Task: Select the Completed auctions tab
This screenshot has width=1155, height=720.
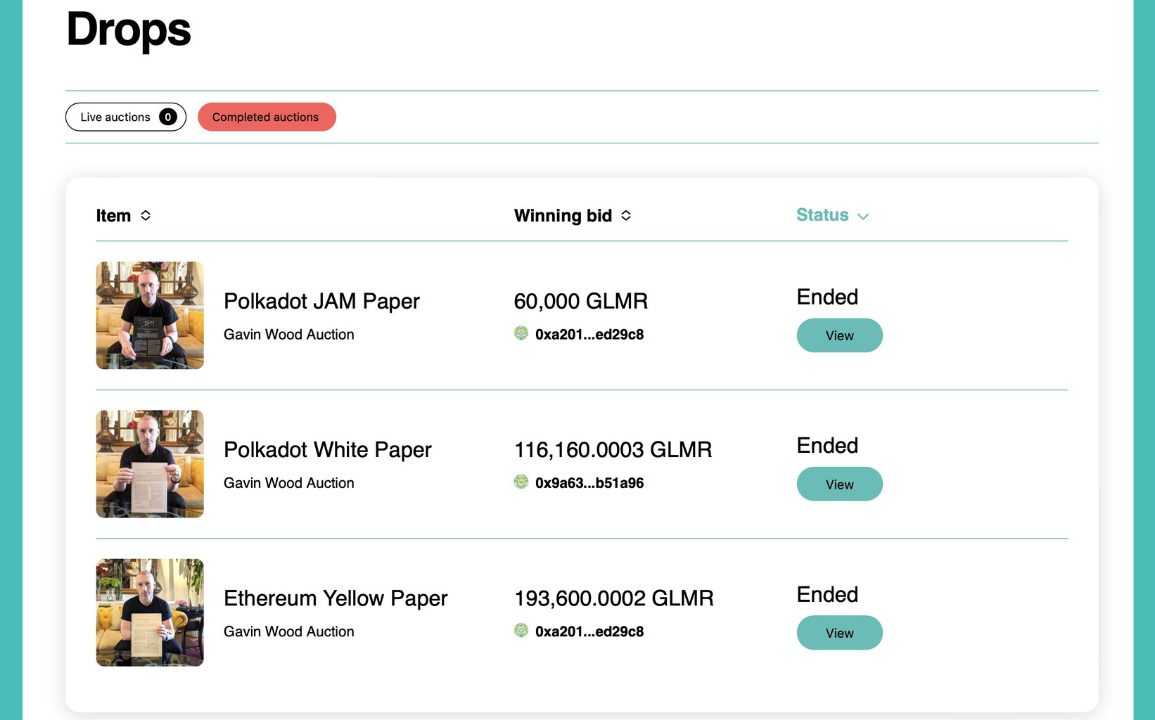Action: click(x=267, y=117)
